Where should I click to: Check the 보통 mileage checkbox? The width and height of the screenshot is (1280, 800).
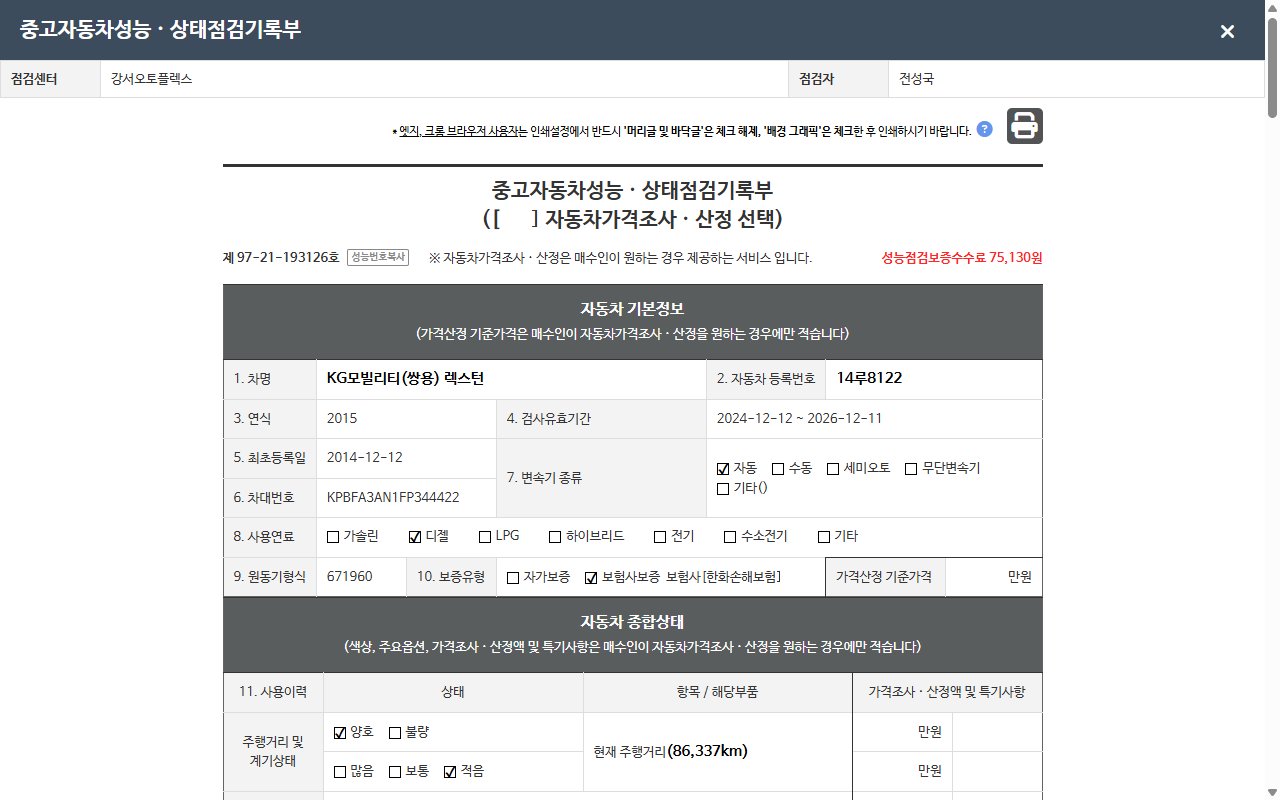pyautogui.click(x=395, y=772)
